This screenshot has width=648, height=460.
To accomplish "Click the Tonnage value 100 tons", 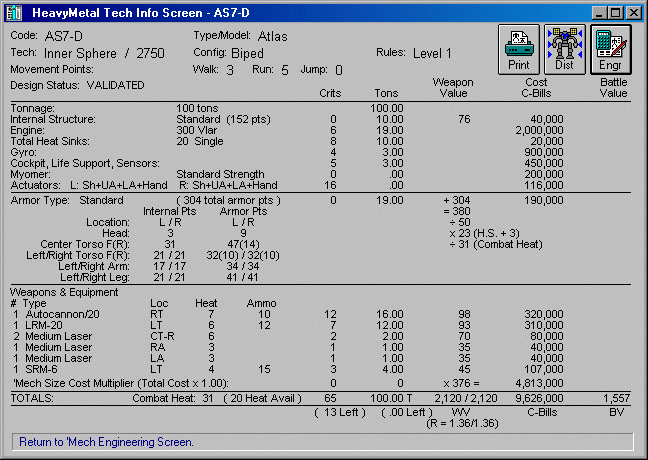I will coord(197,108).
